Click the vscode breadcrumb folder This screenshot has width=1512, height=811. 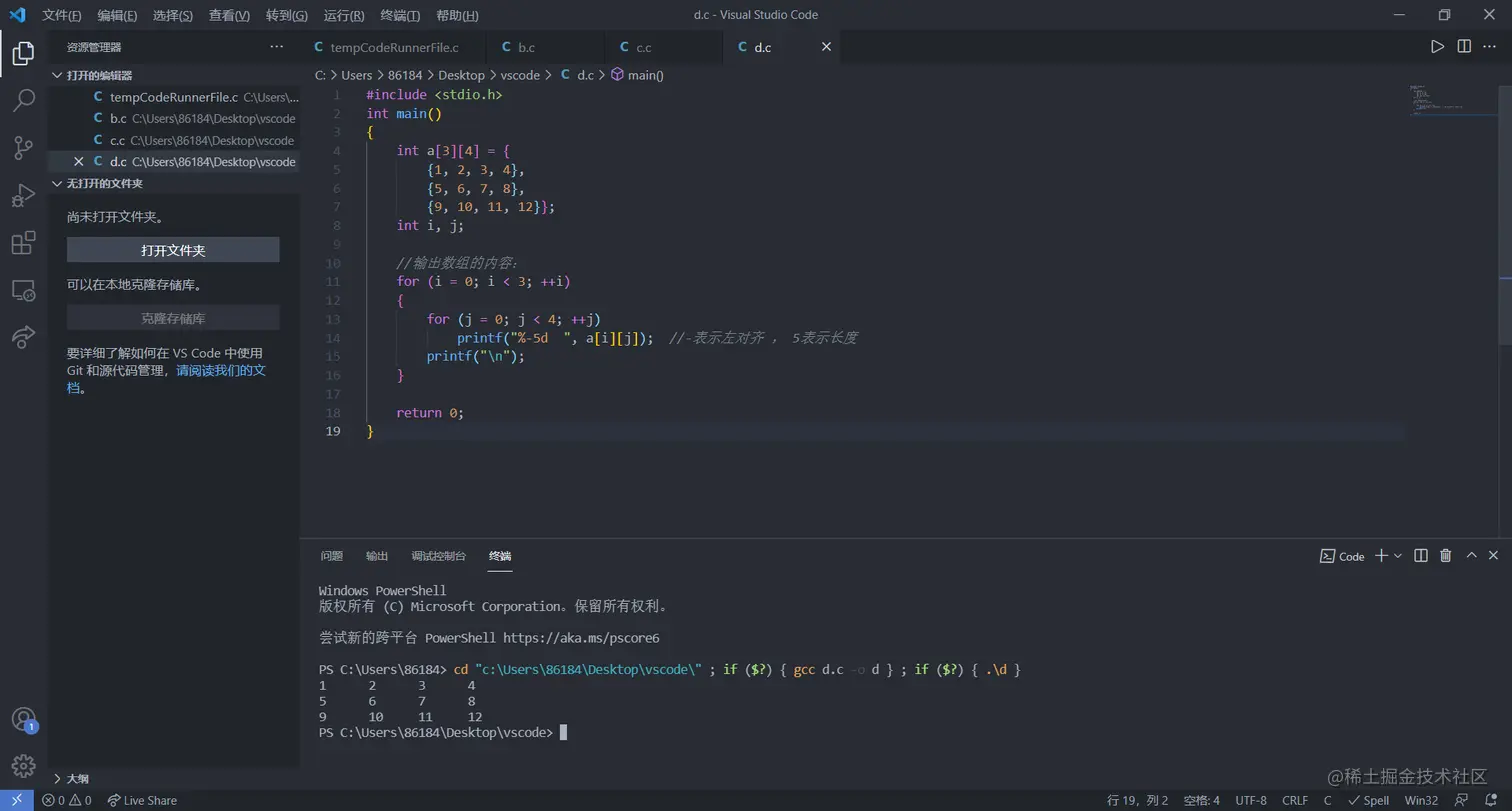[520, 75]
